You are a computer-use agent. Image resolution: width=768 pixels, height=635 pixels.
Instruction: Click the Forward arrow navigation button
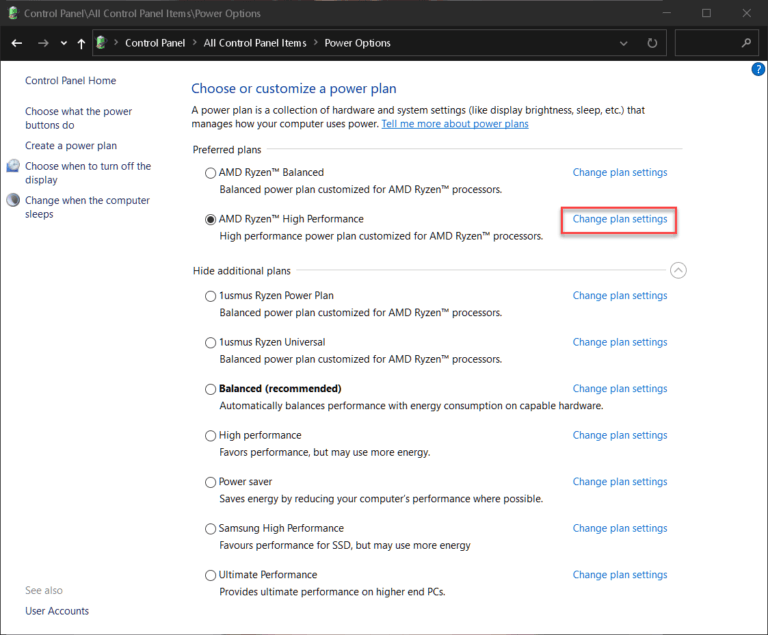(x=43, y=43)
